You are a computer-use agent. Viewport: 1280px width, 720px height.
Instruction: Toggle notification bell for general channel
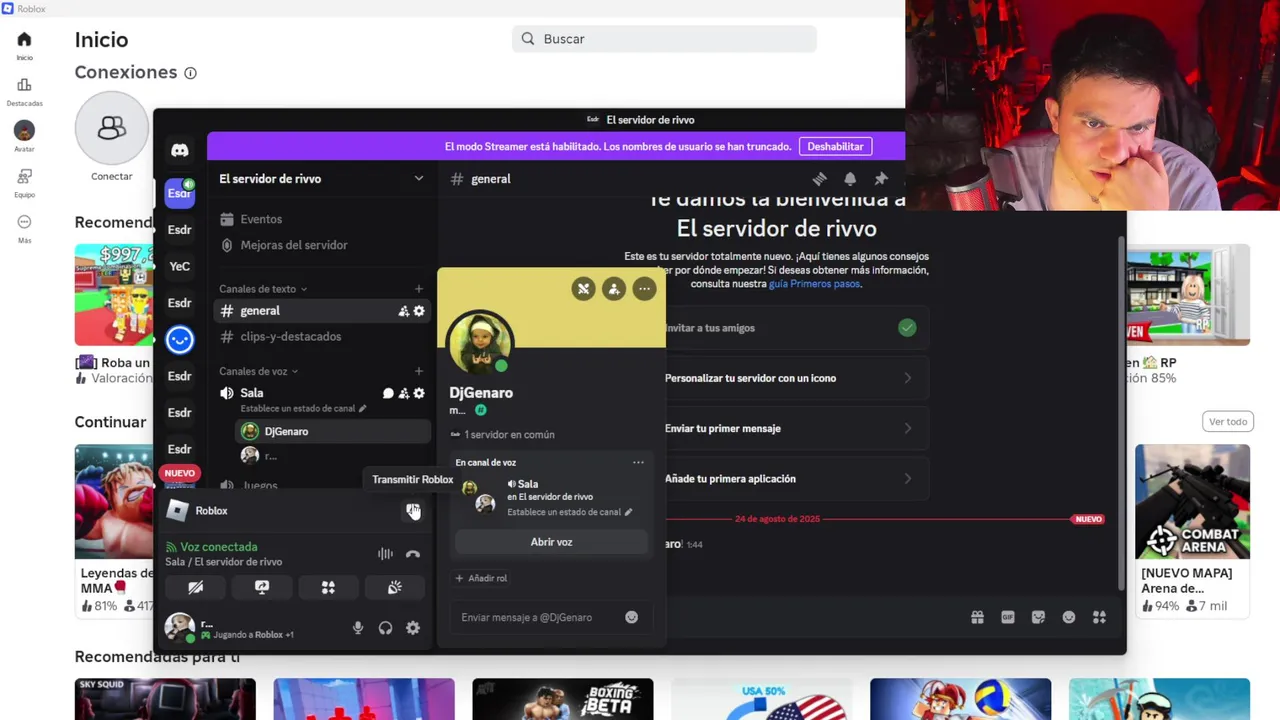(x=850, y=179)
